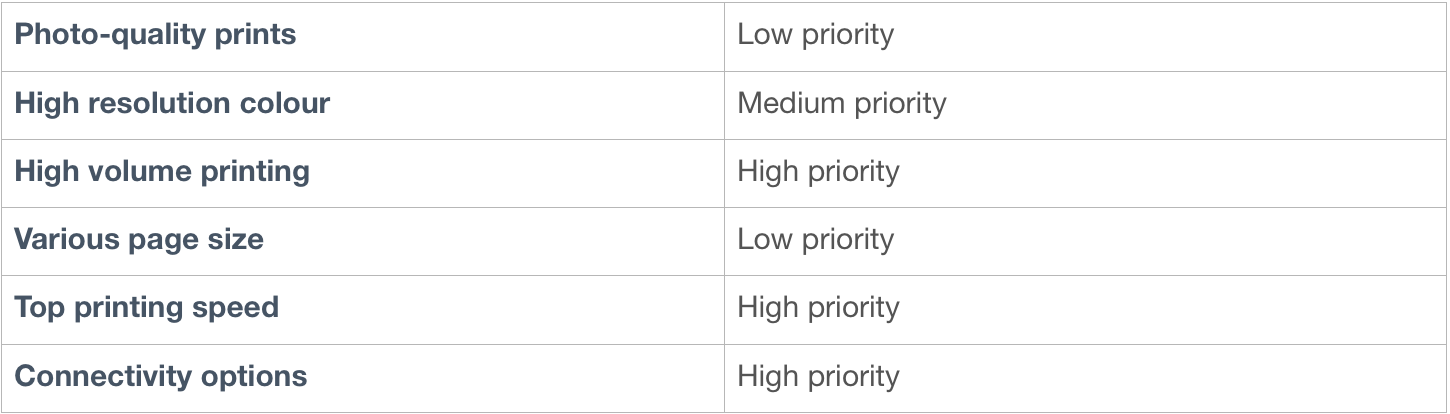The image size is (1450, 414).
Task: Click the "High volume printing" cell
Action: 162,171
